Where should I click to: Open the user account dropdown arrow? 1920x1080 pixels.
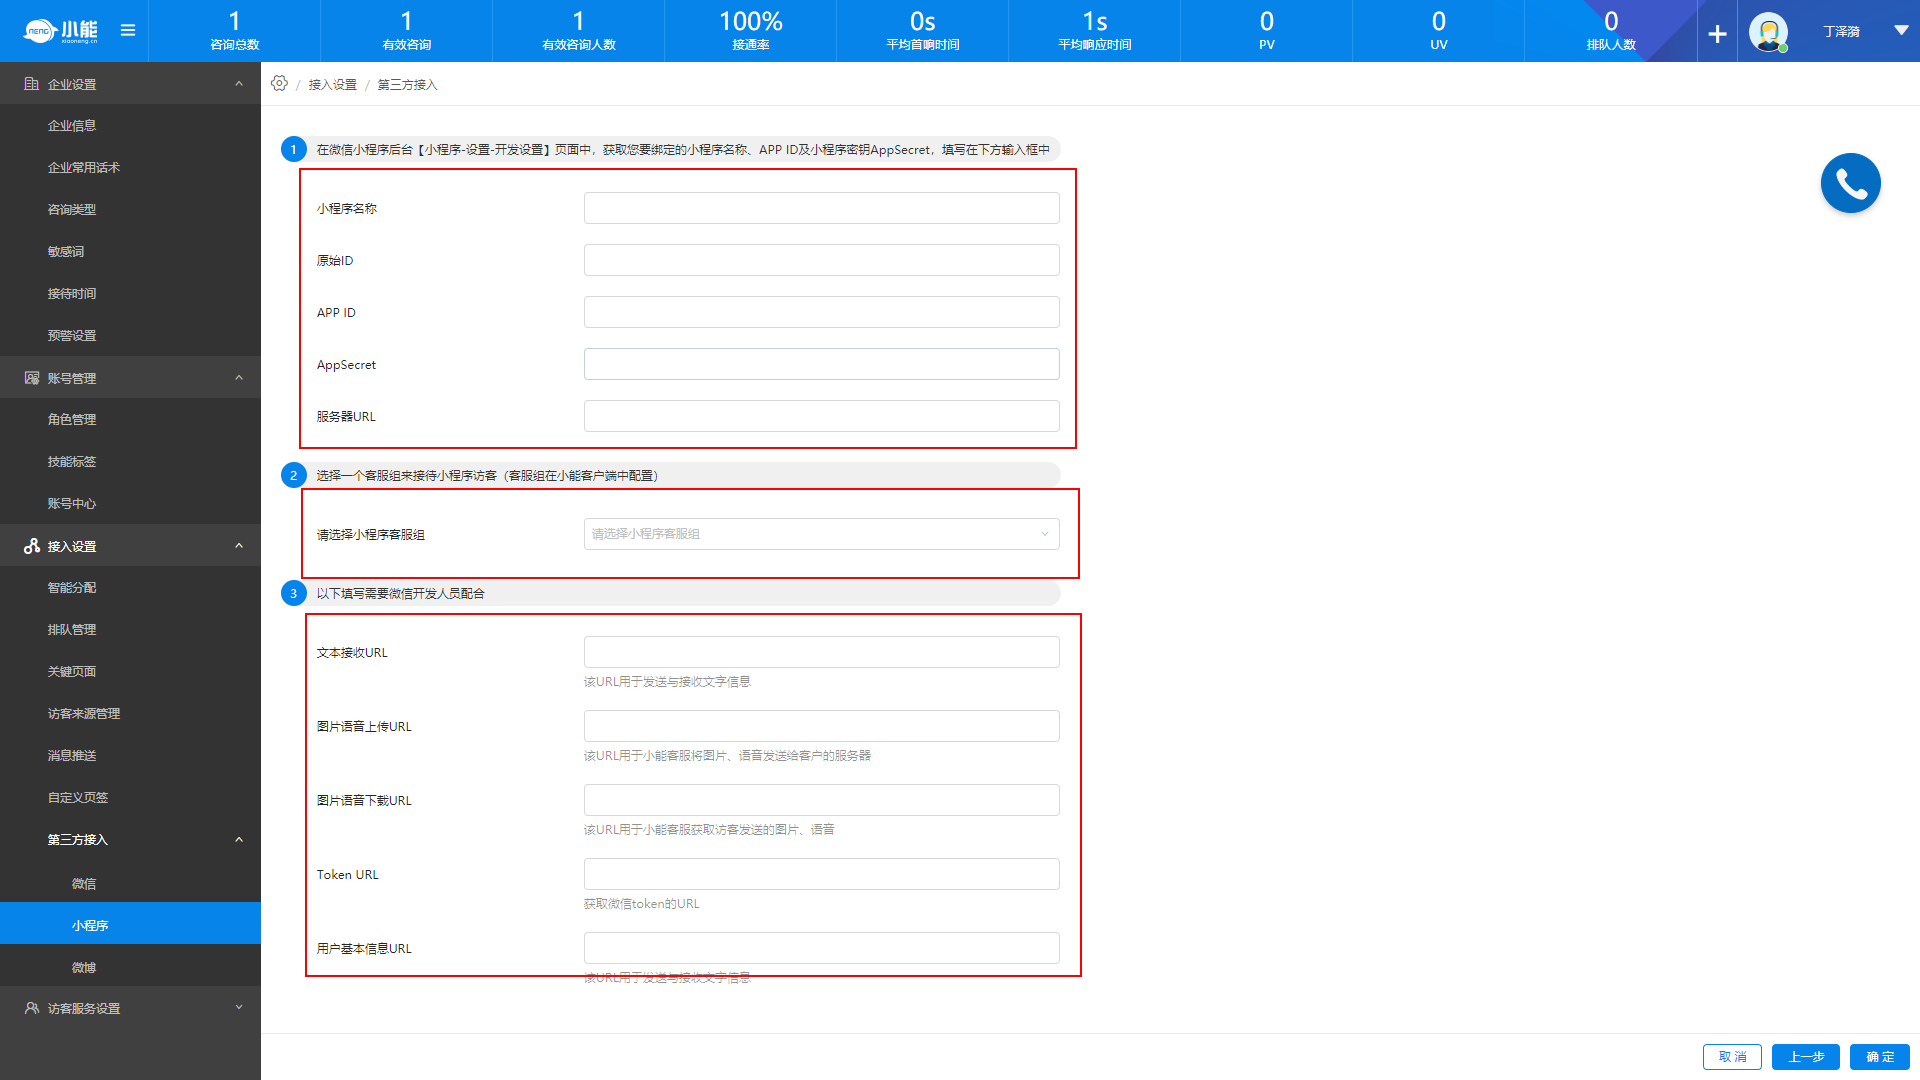pos(1901,31)
